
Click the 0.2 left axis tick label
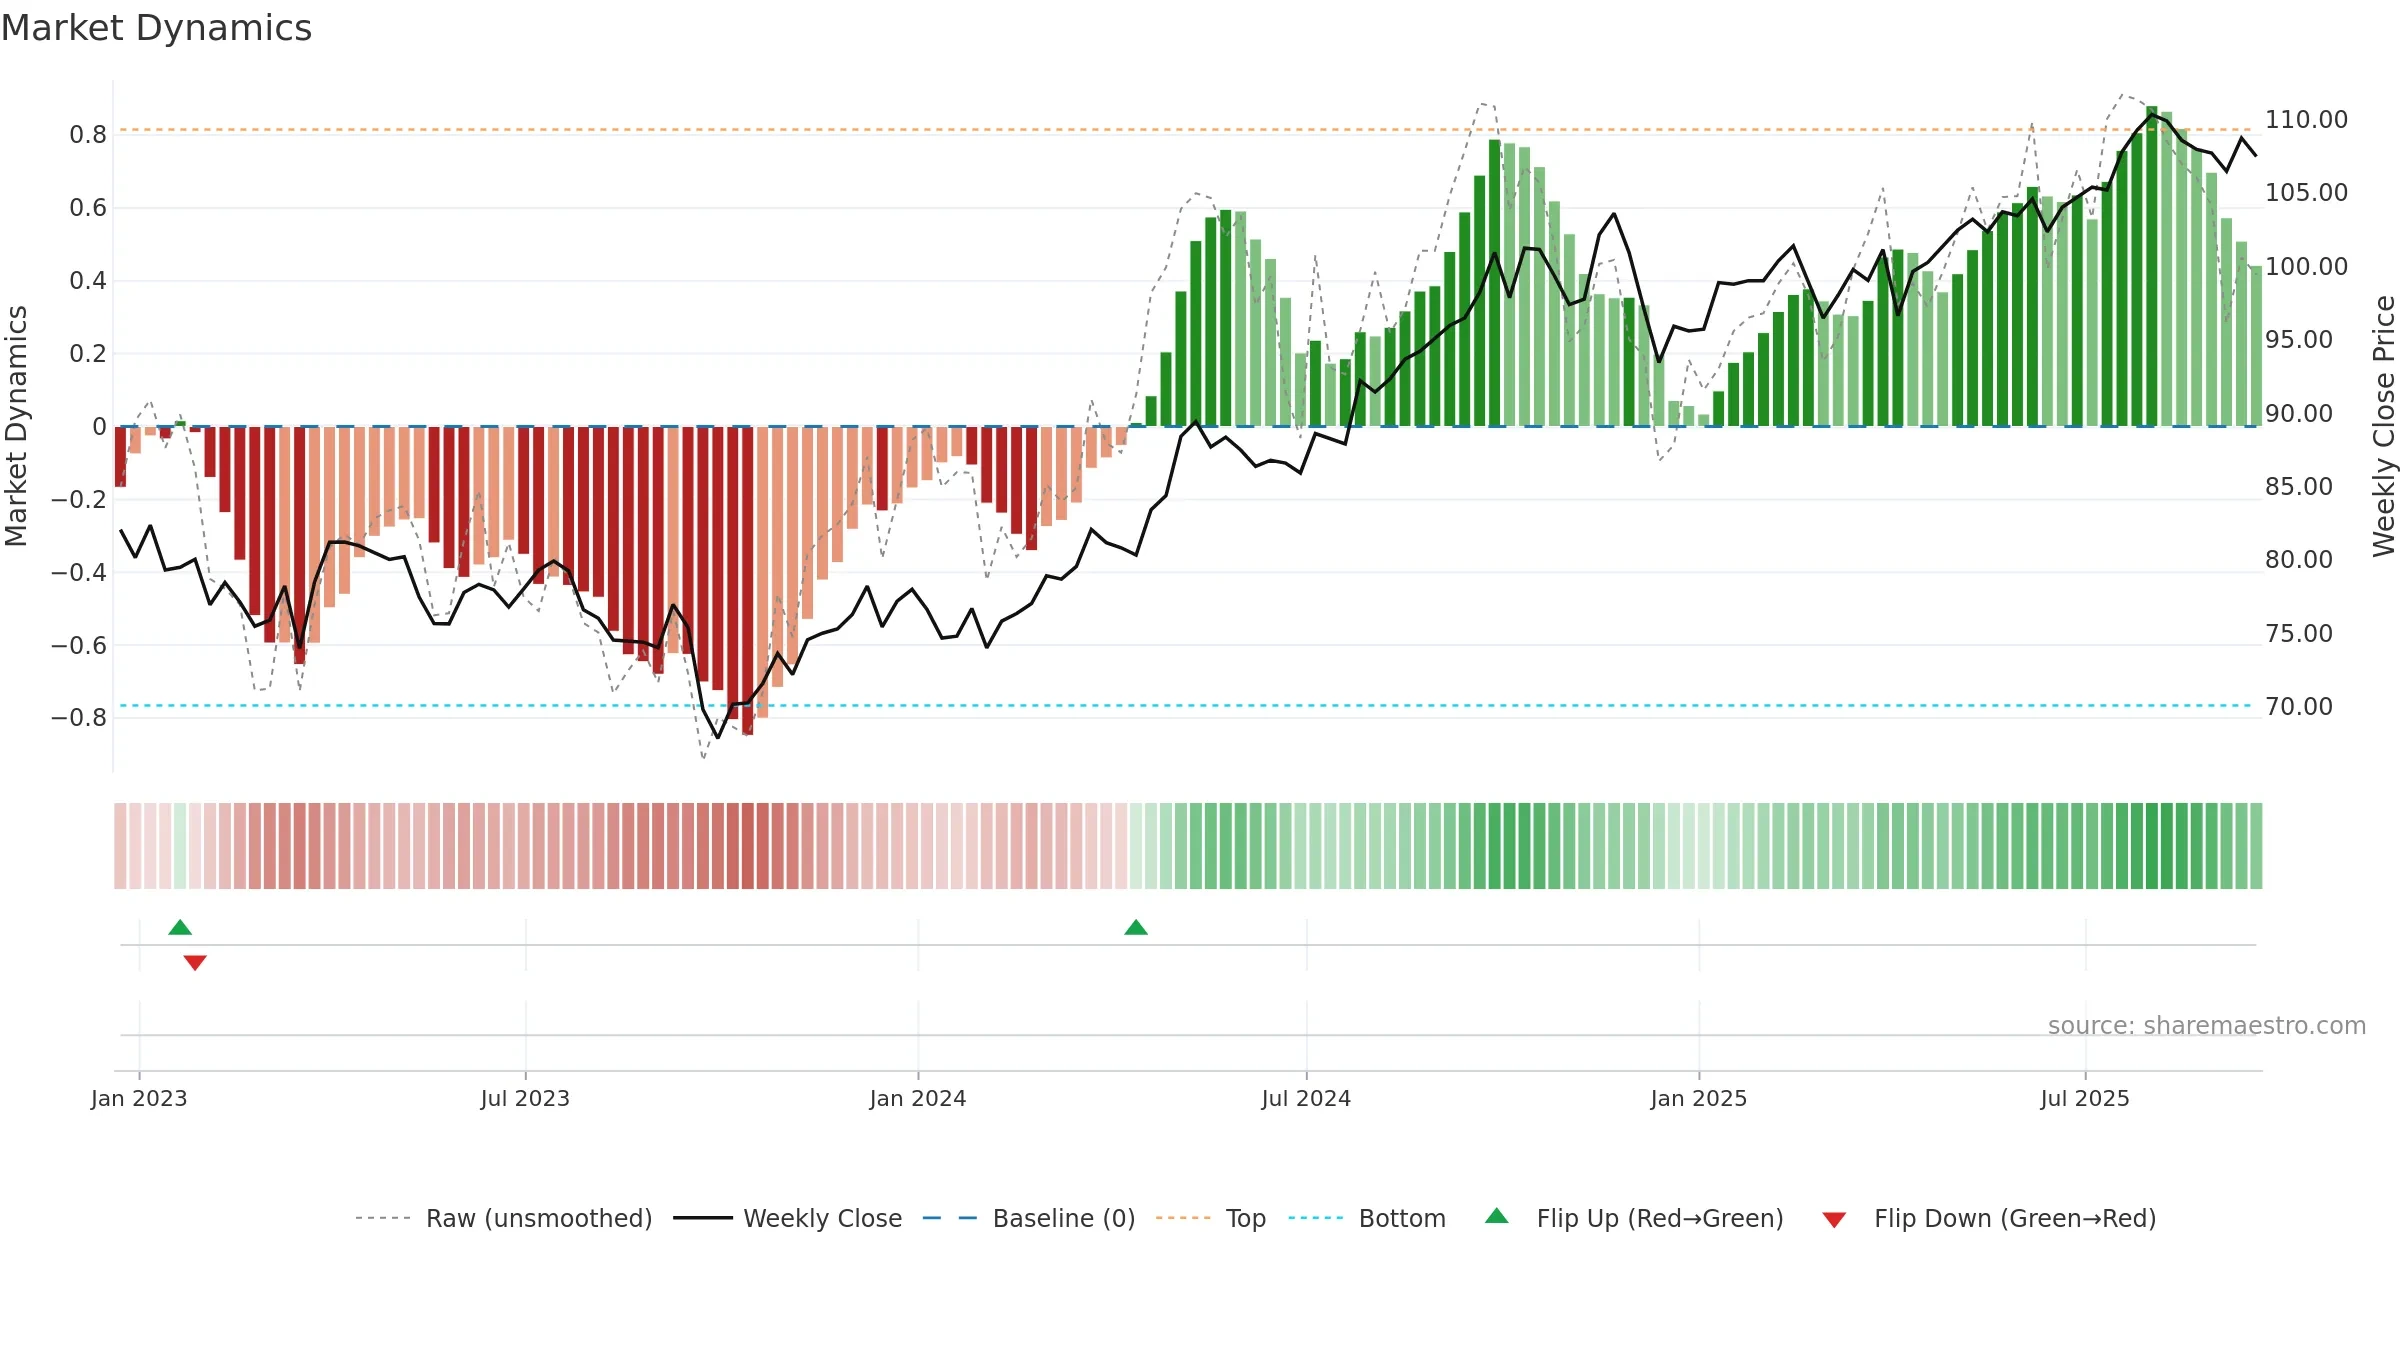[88, 353]
